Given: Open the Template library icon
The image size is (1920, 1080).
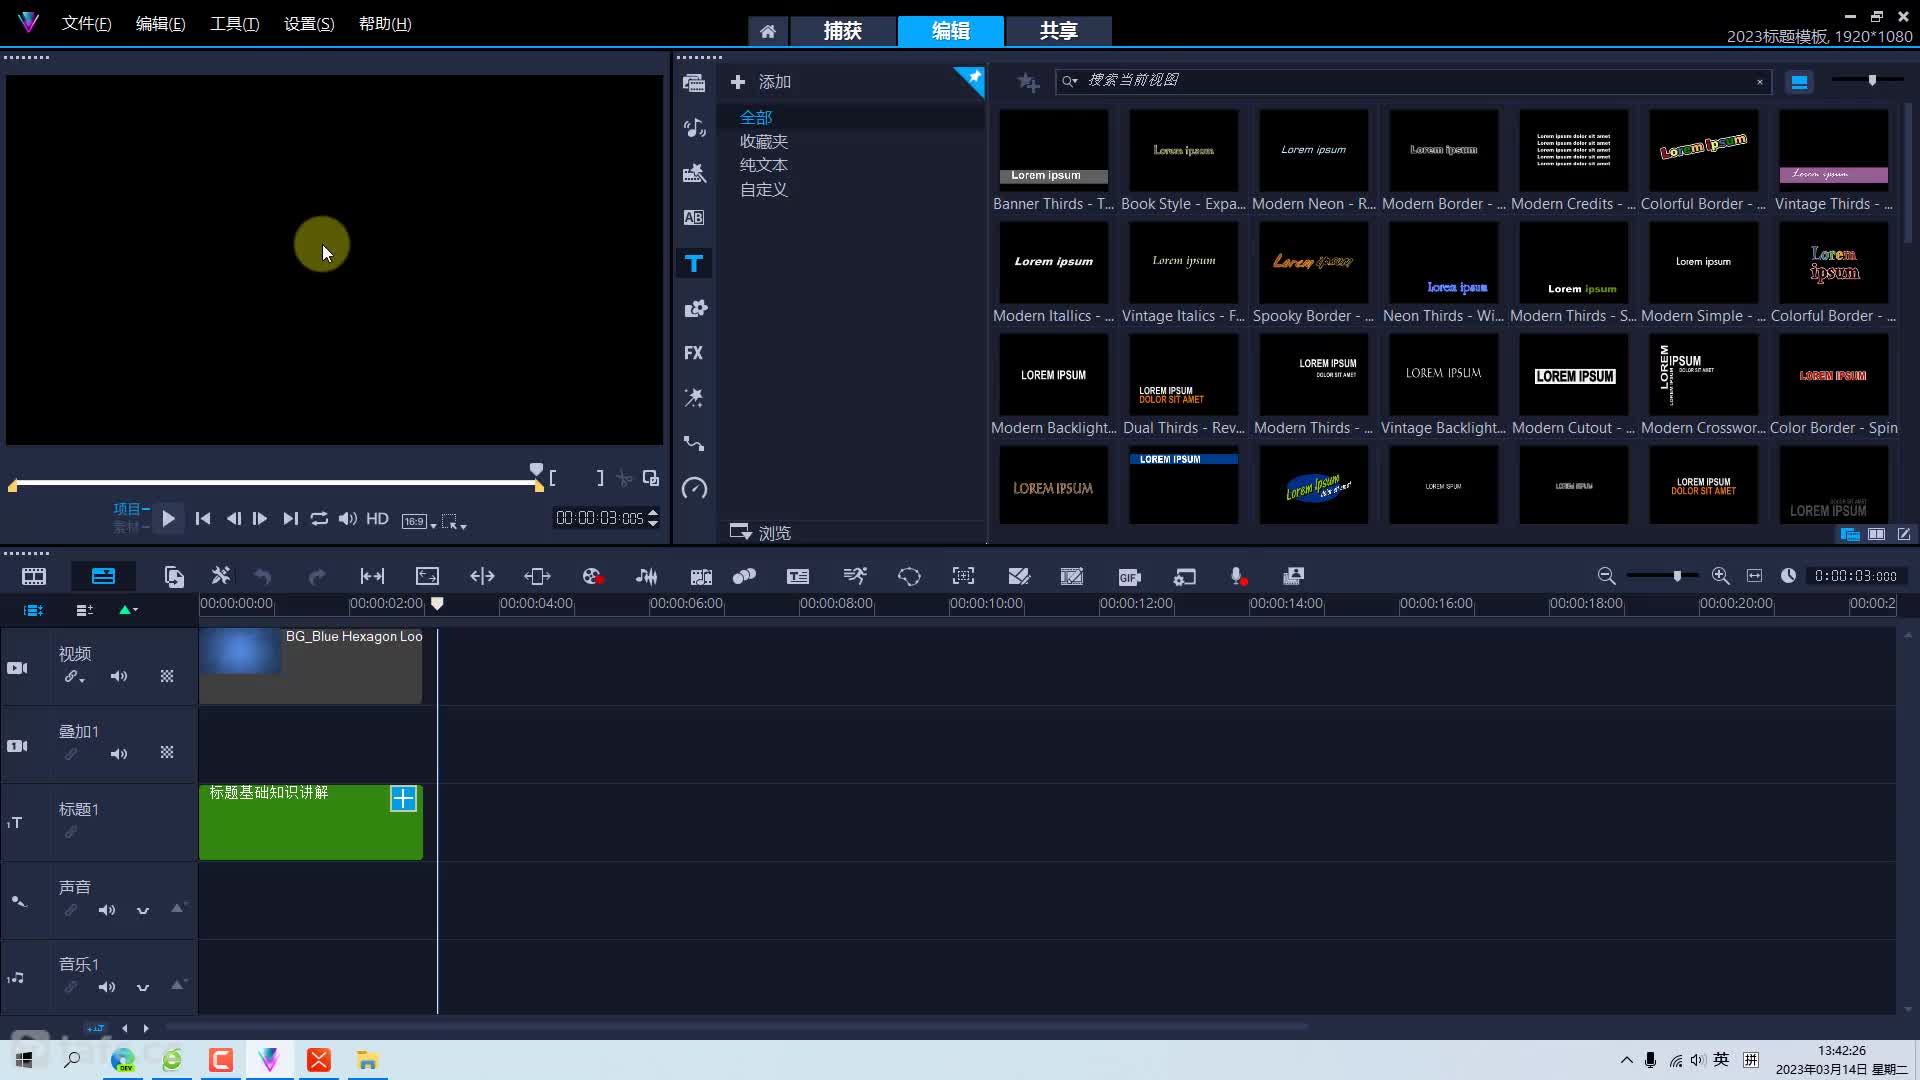Looking at the screenshot, I should tap(693, 173).
